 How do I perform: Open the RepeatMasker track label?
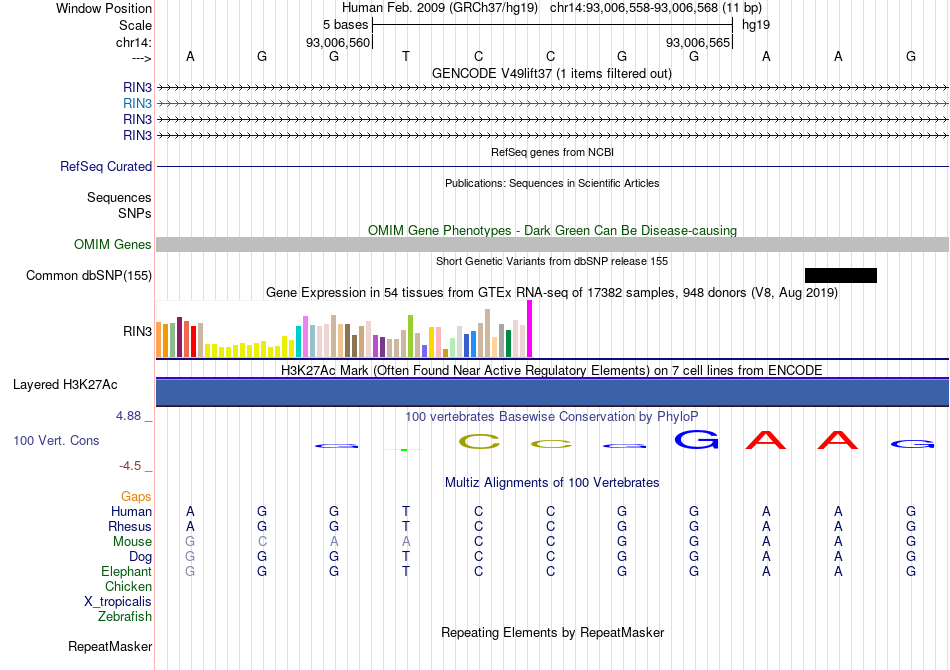click(110, 647)
